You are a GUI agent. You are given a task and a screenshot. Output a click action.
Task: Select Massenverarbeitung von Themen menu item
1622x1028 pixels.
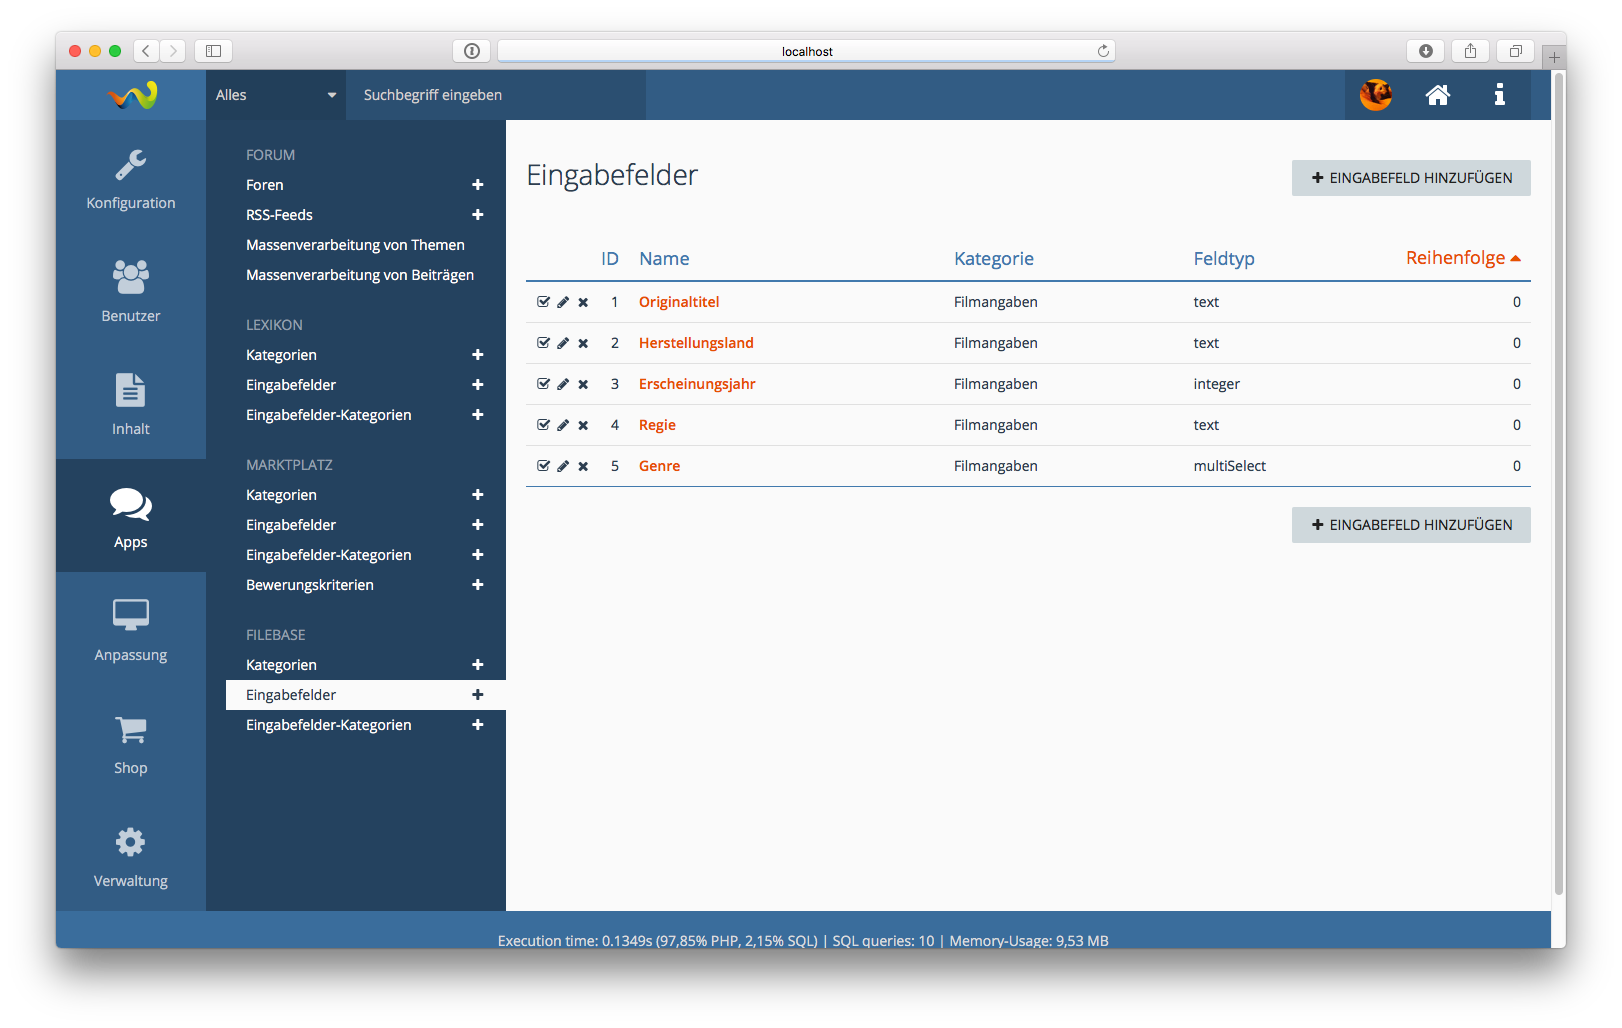355,245
